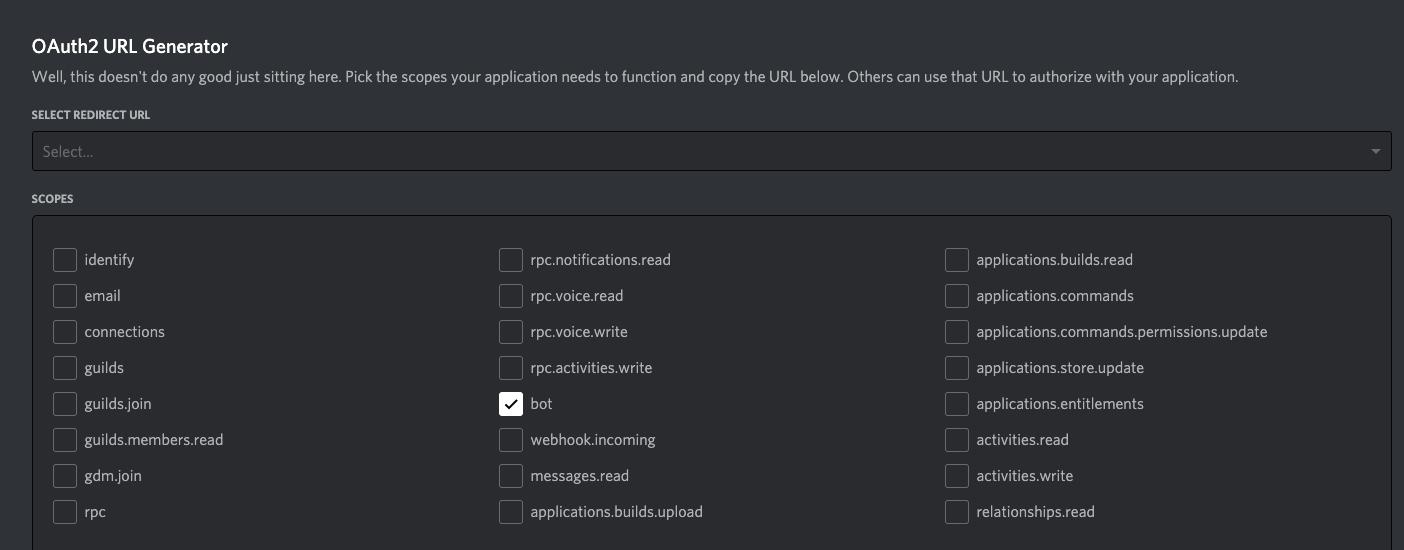Enable applications.builds.read scope

[x=957, y=260]
